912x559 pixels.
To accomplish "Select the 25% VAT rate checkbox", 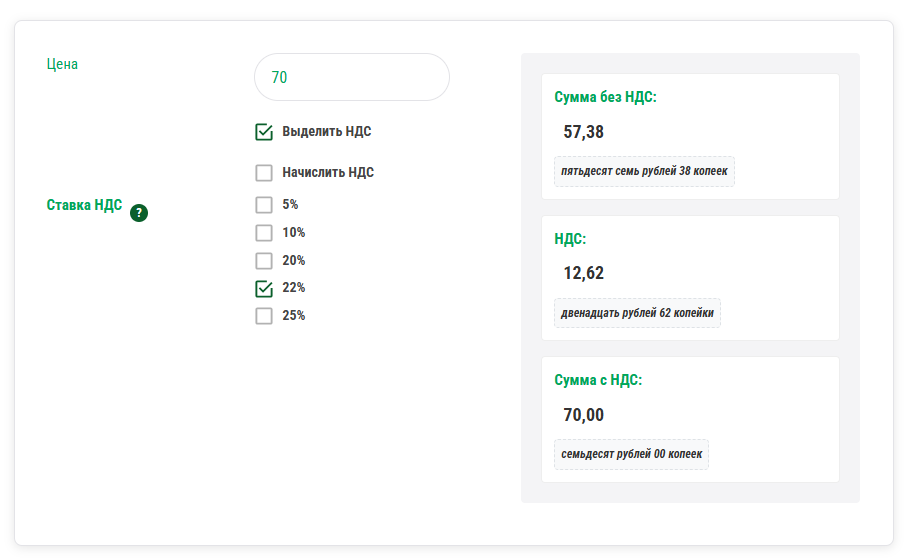I will click(x=264, y=316).
